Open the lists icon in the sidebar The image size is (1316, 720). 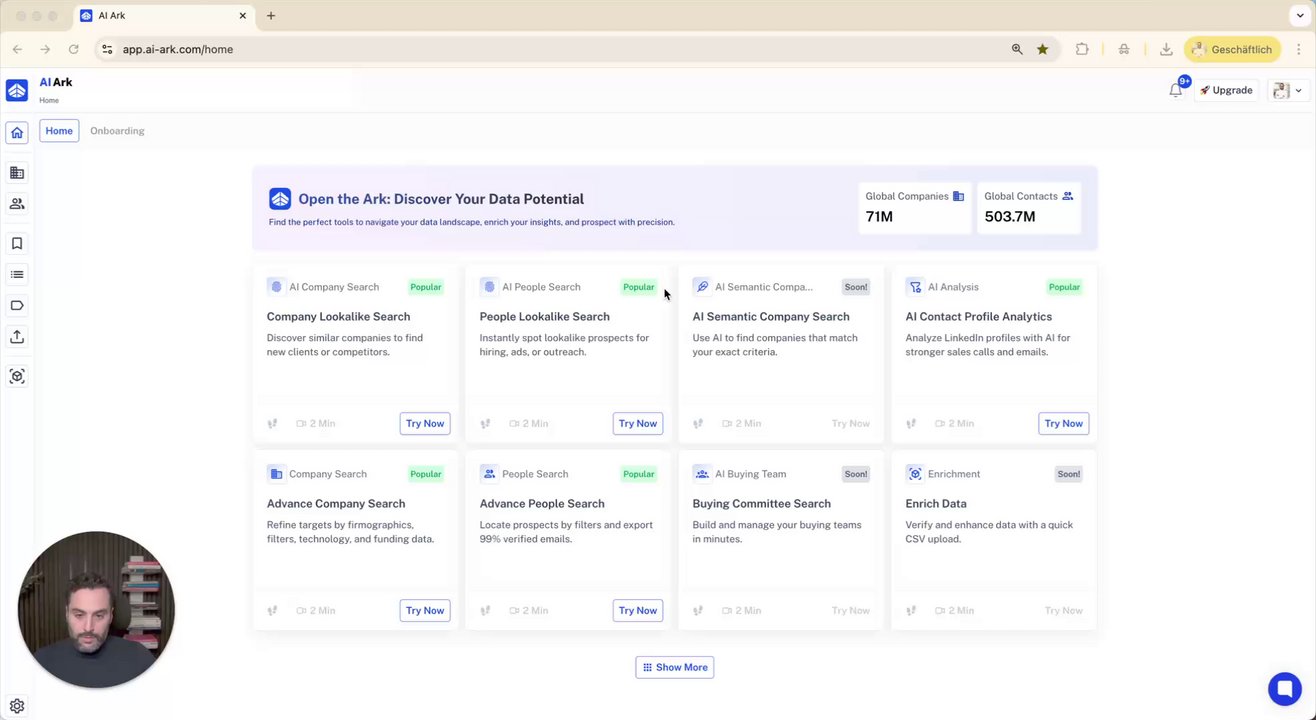click(x=17, y=275)
